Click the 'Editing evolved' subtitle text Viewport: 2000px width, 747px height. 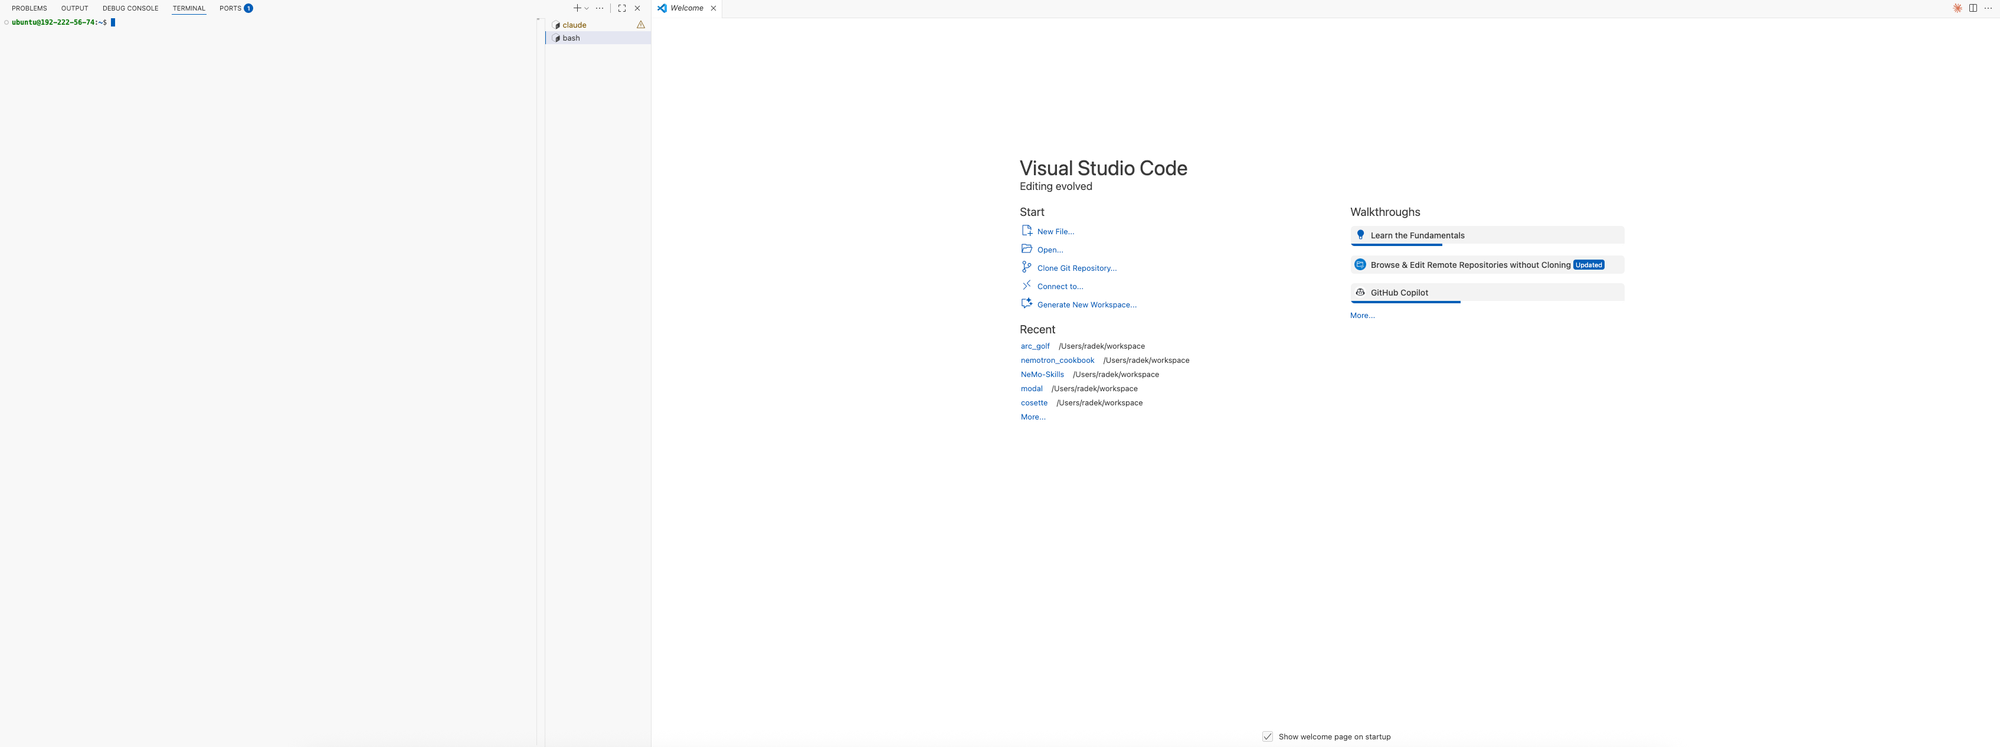click(x=1056, y=187)
